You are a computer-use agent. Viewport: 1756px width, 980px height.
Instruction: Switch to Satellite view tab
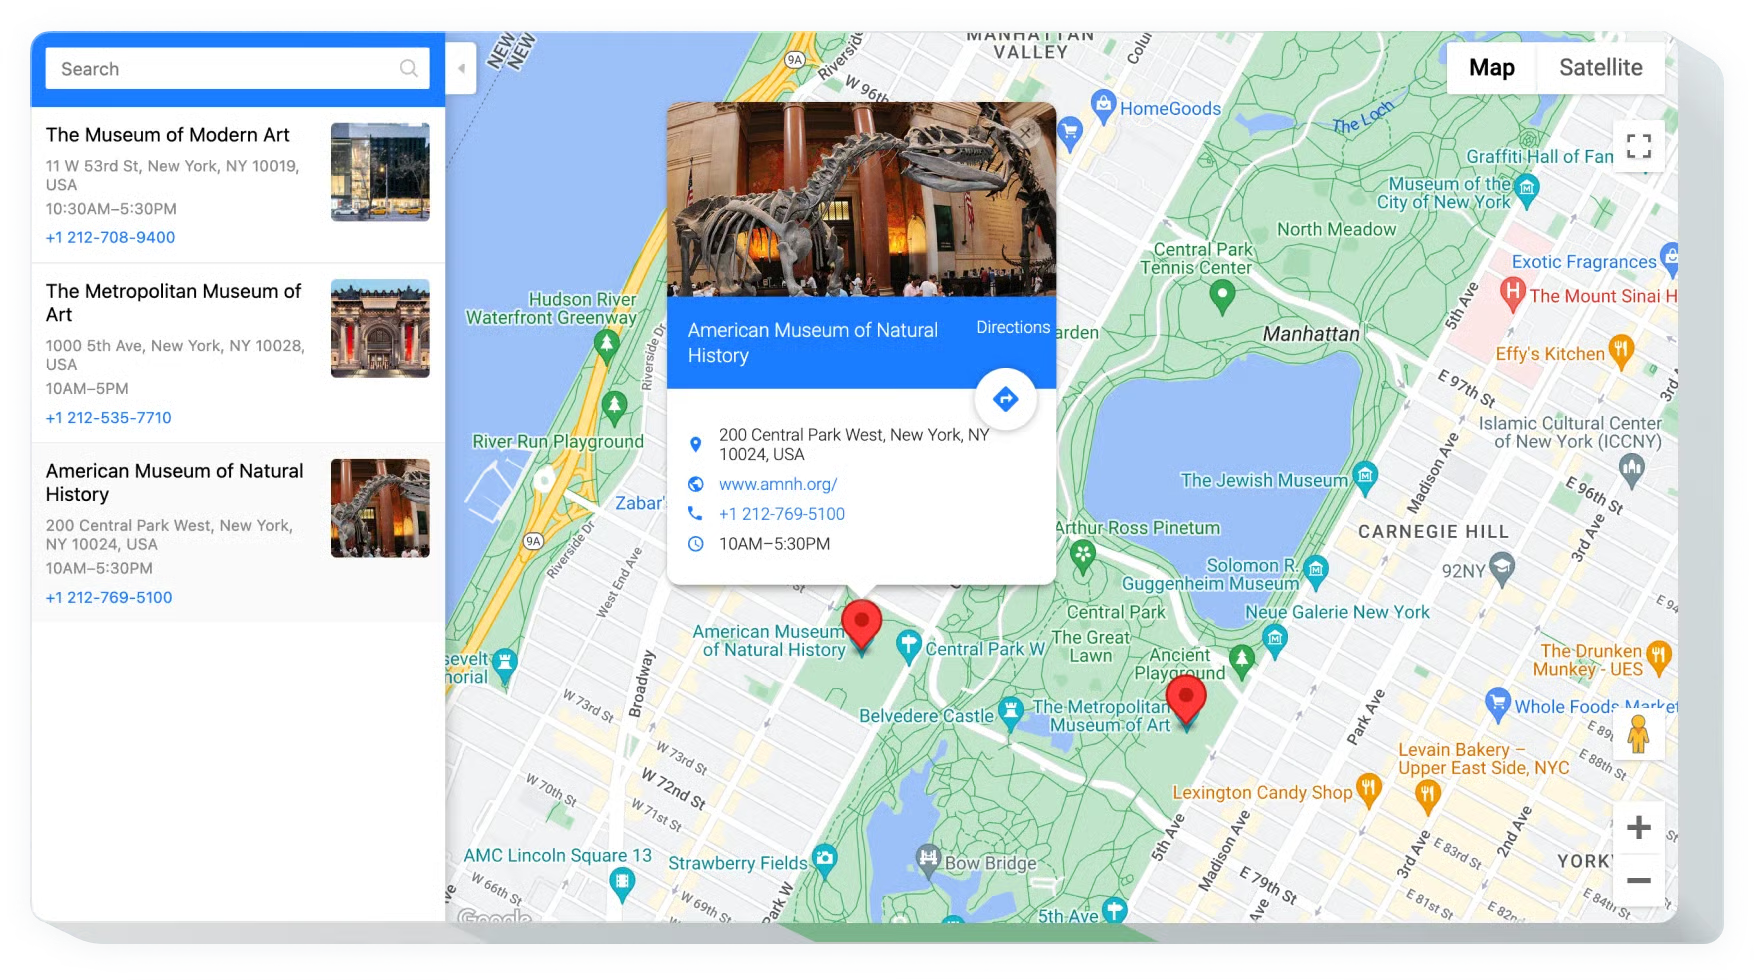pos(1600,68)
